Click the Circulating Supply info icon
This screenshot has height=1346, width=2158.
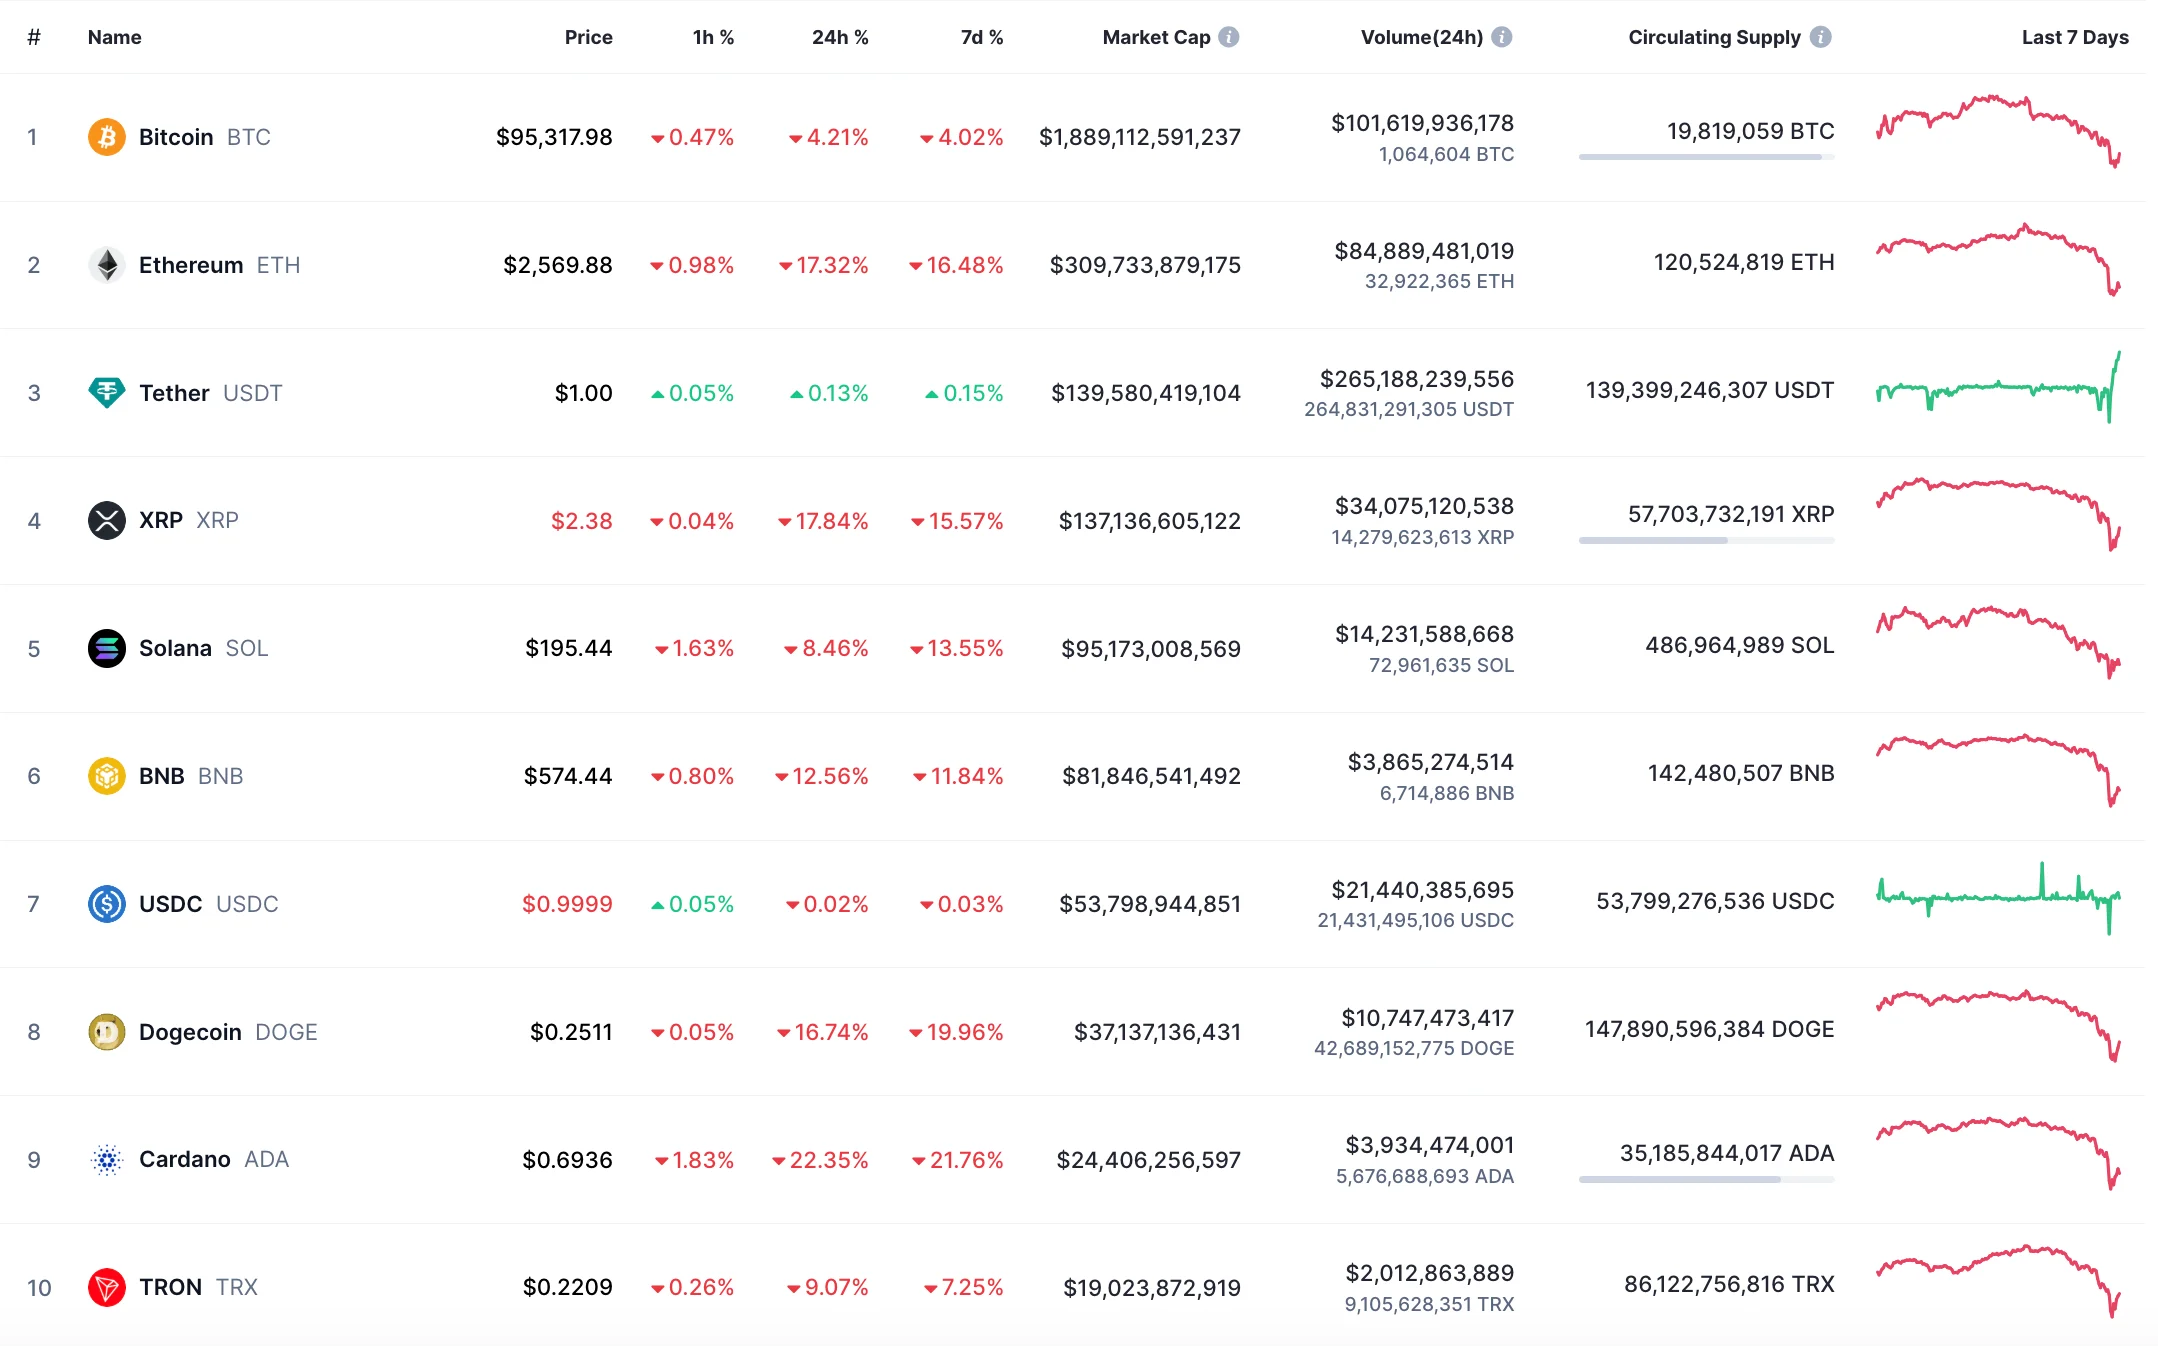[x=1821, y=37]
